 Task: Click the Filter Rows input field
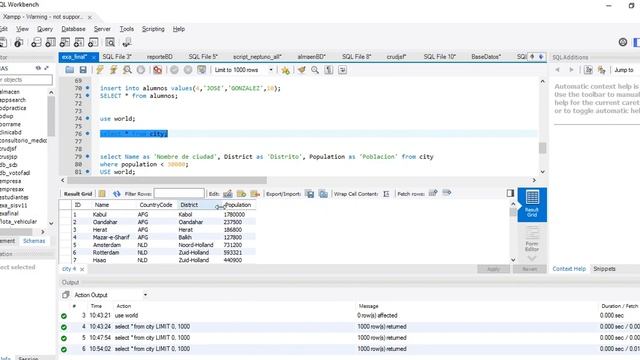179,193
